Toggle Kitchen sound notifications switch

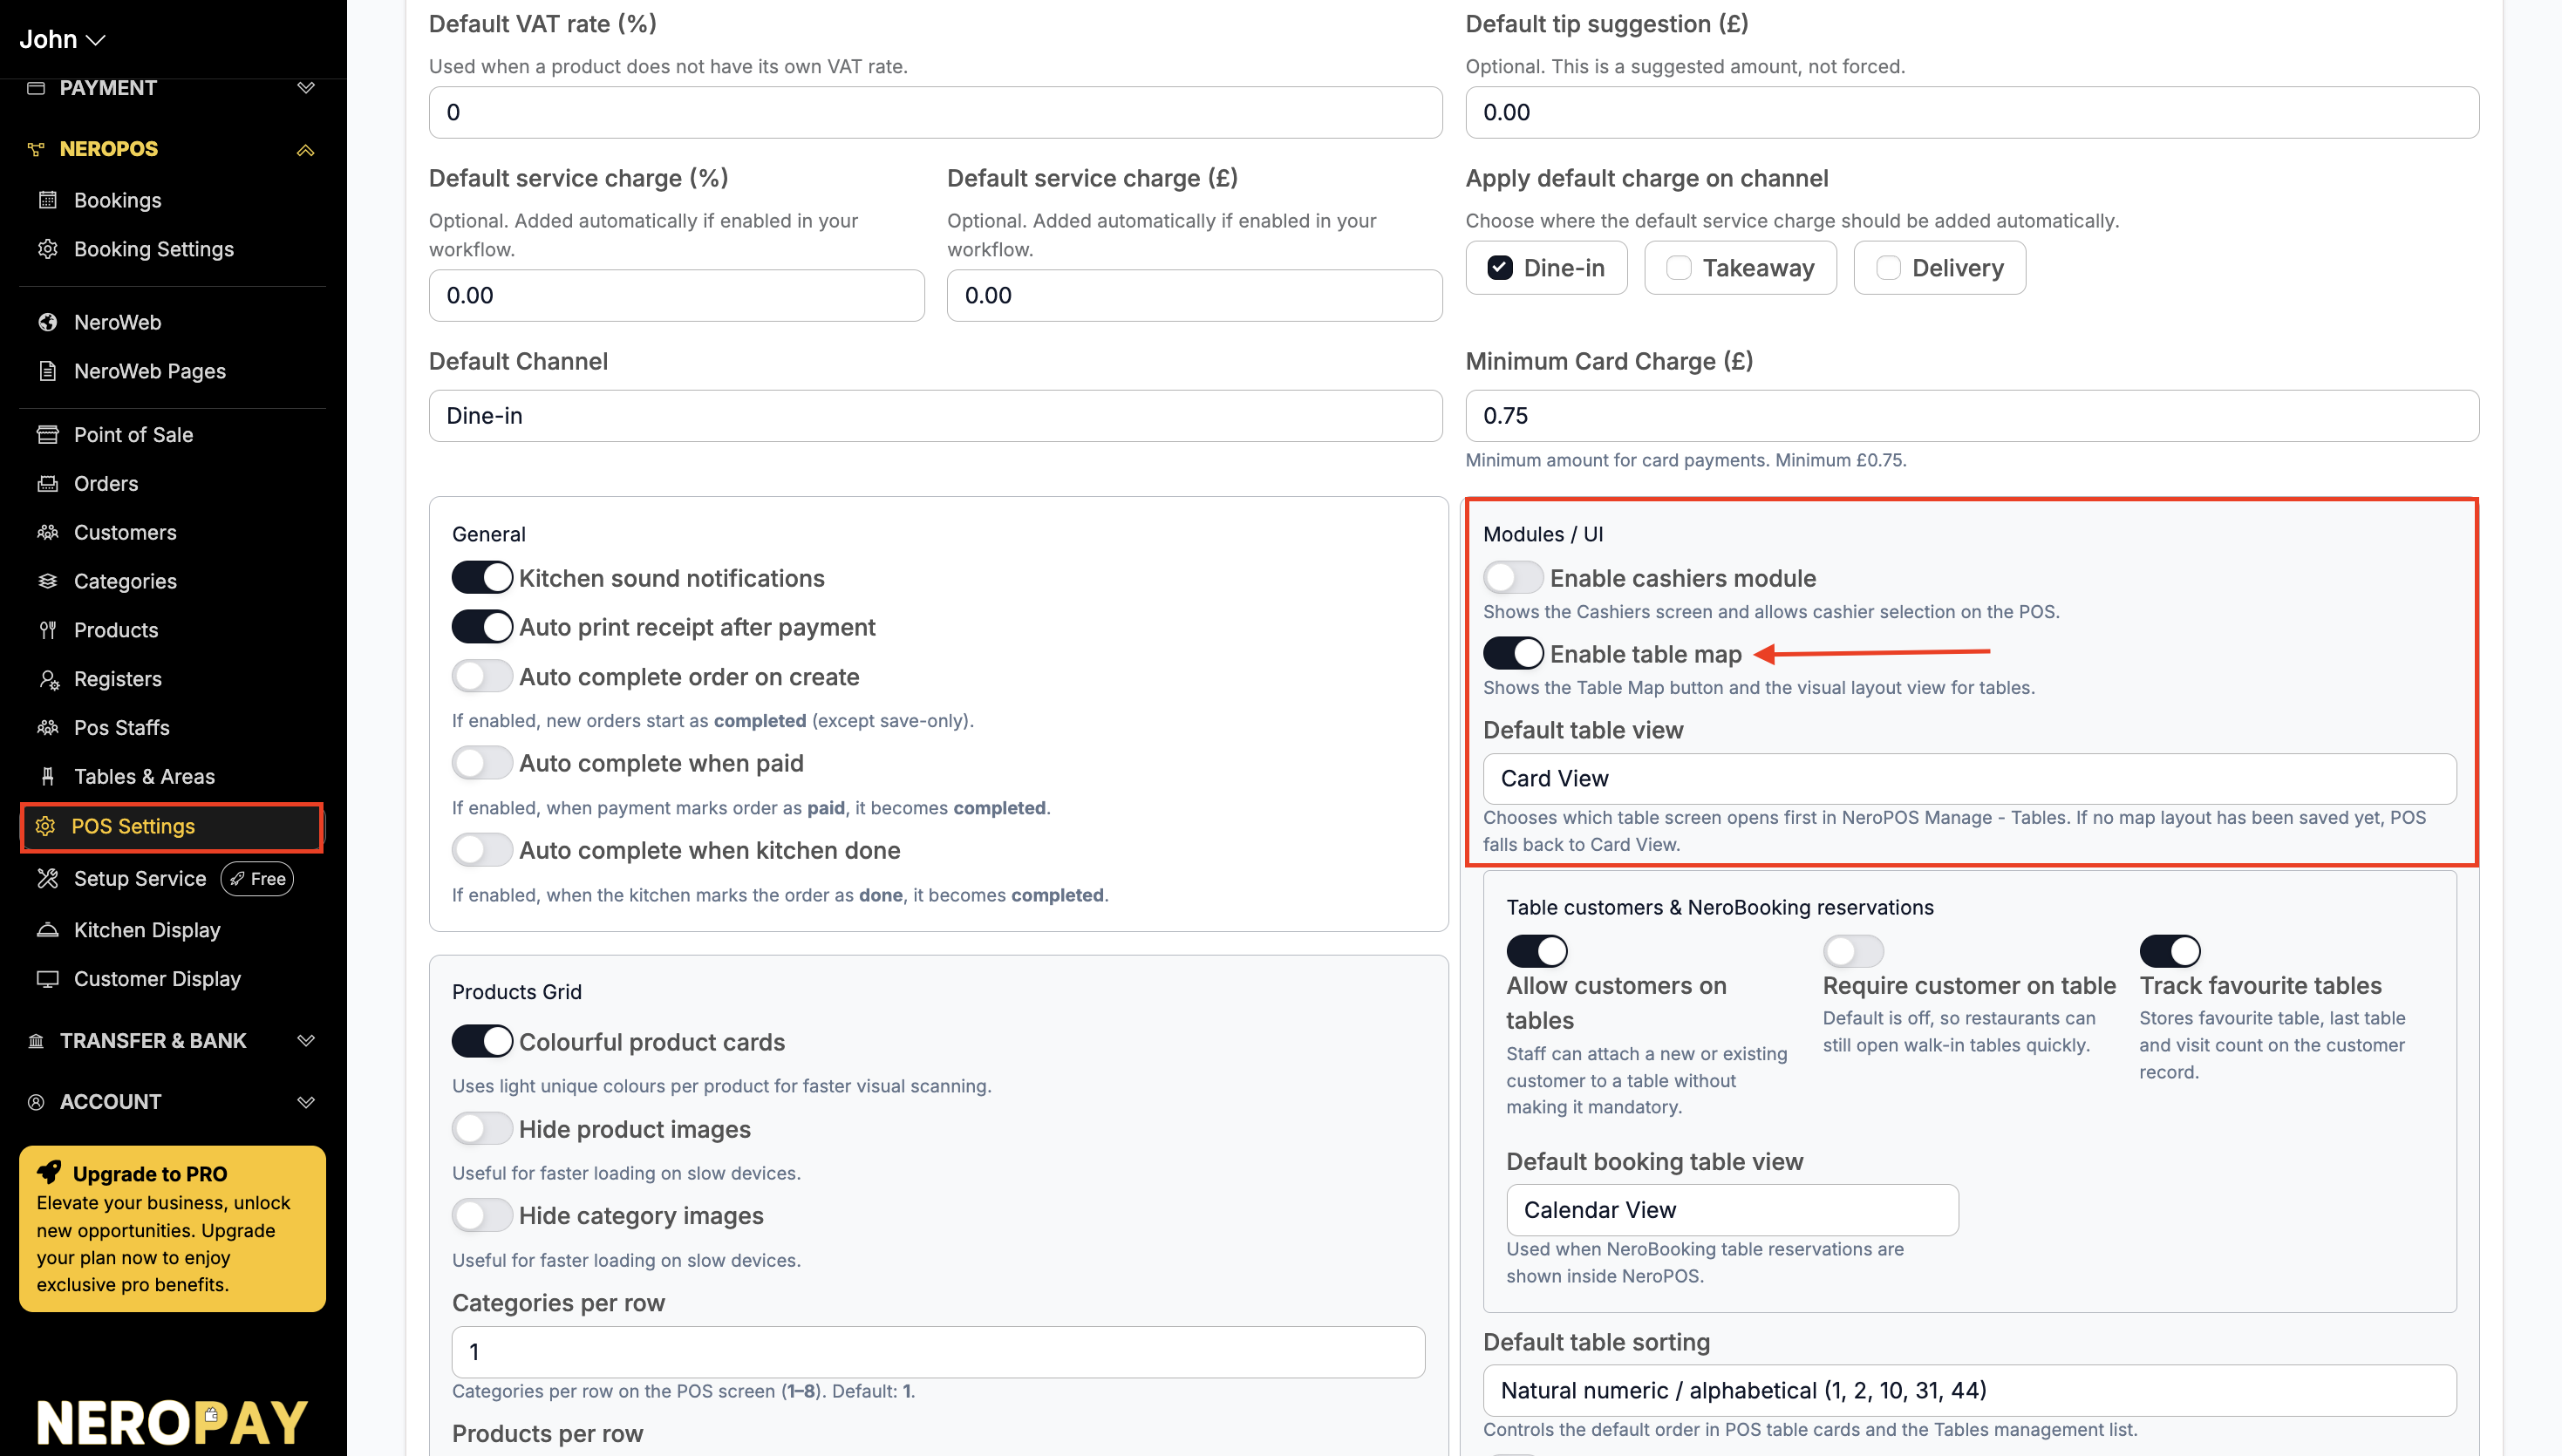482,578
